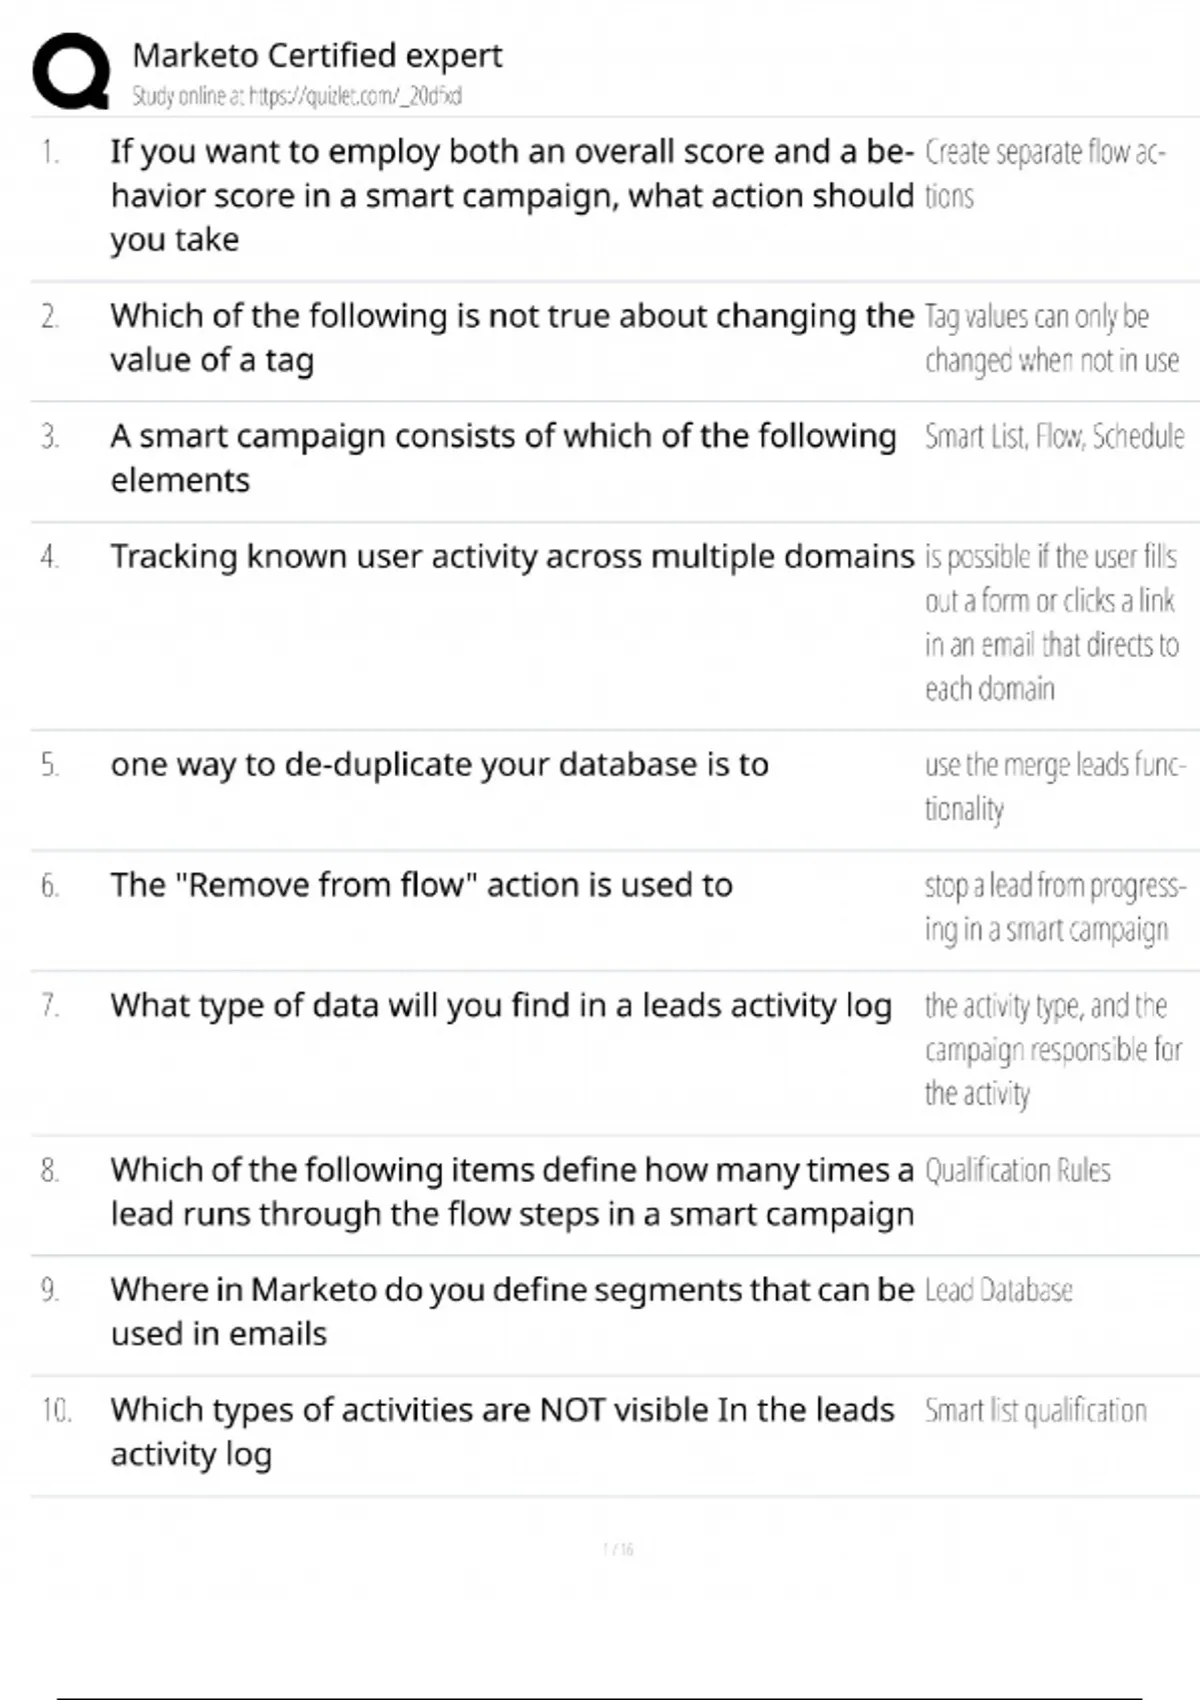Click the 'use the merge leads functionality' answer
This screenshot has height=1700, width=1200.
1054,786
